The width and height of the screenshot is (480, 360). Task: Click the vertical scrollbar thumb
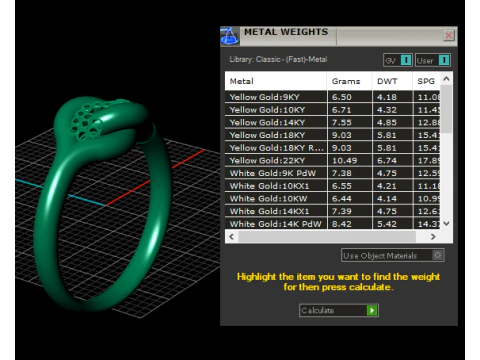[x=446, y=108]
